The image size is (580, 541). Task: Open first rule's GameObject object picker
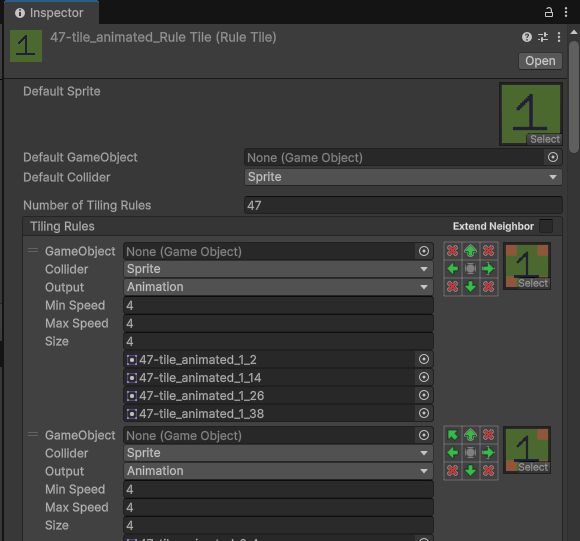424,251
